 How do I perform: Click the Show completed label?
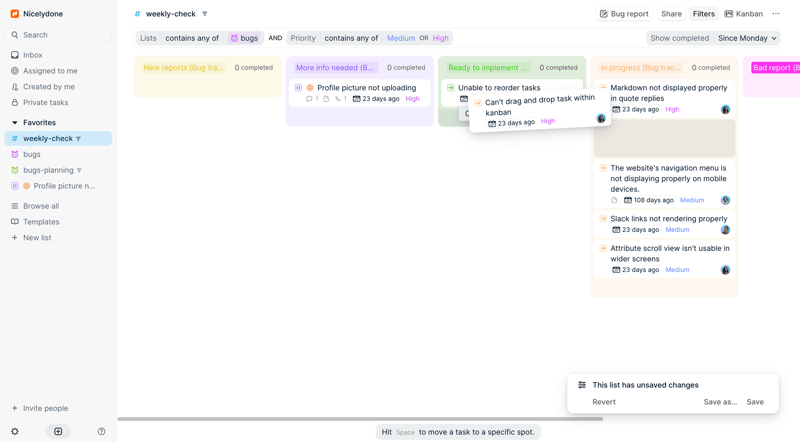pyautogui.click(x=679, y=38)
